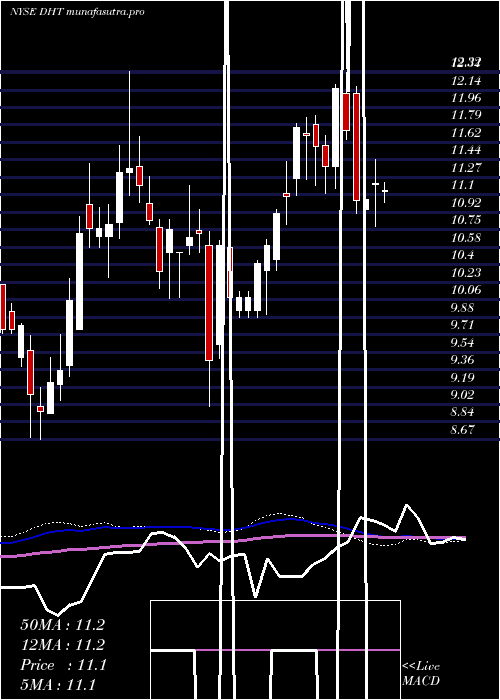
Task: Click the 8.67 price axis label
Action: (x=462, y=430)
